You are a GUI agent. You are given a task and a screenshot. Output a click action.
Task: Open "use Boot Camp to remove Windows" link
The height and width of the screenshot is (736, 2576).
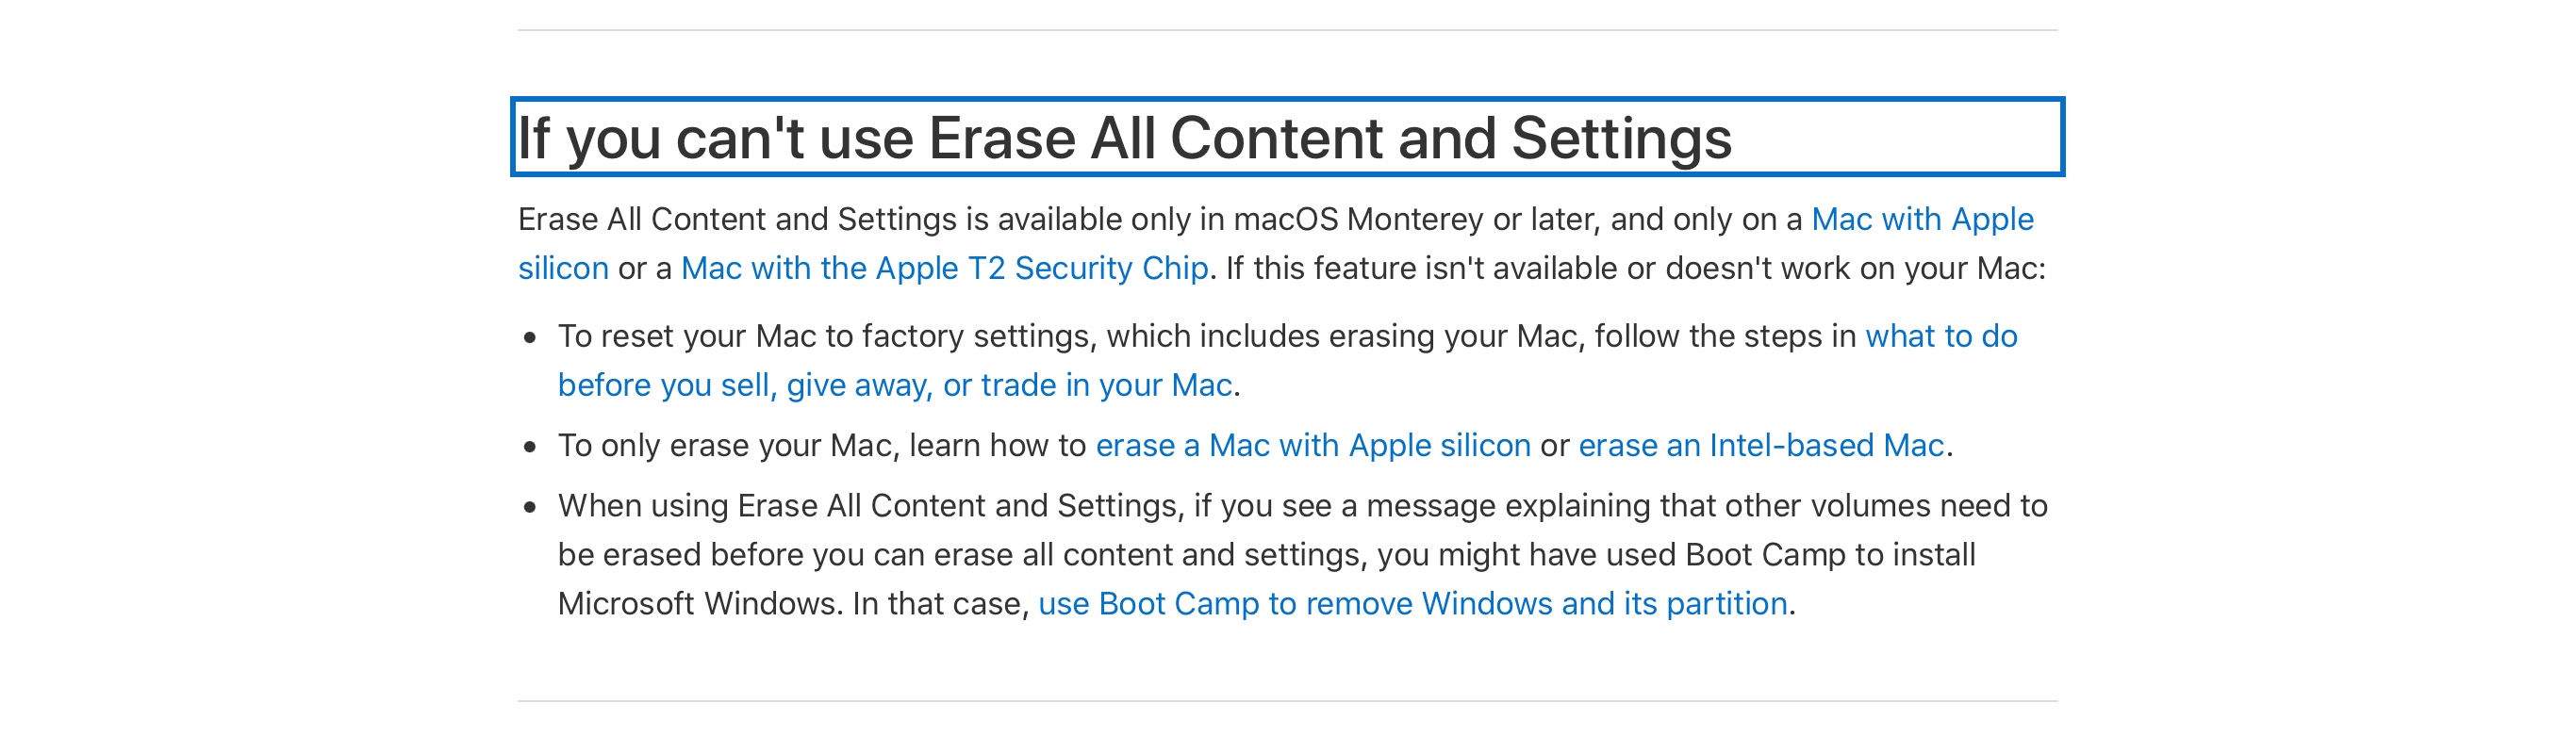[x=1412, y=604]
